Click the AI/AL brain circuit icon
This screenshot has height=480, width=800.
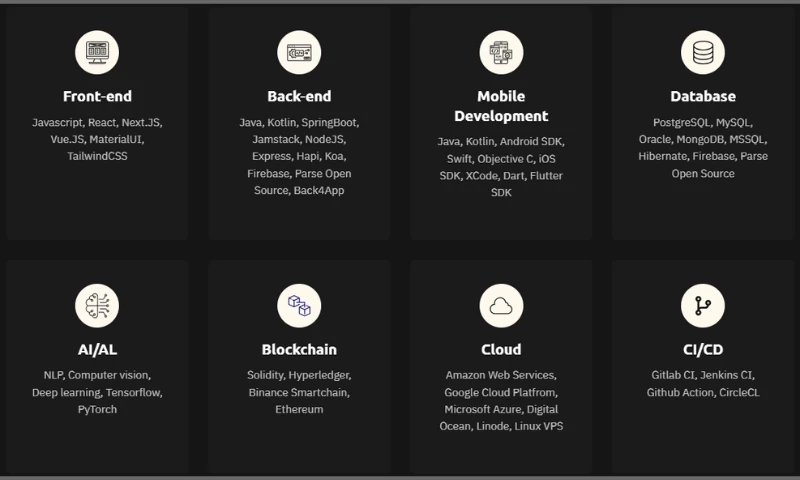(x=97, y=305)
